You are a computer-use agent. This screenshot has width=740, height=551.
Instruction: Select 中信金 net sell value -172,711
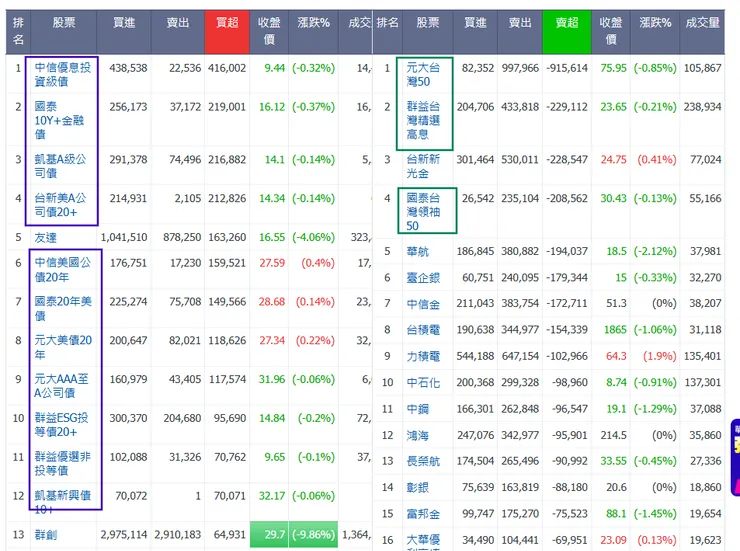(567, 304)
